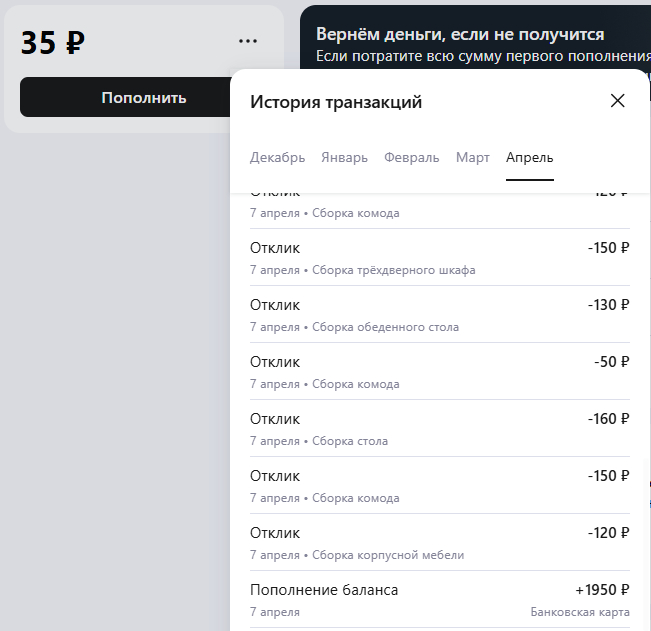This screenshot has height=631, width=651.
Task: Open the Сборка трёхдверного шкафа transaction
Action: click(x=439, y=258)
